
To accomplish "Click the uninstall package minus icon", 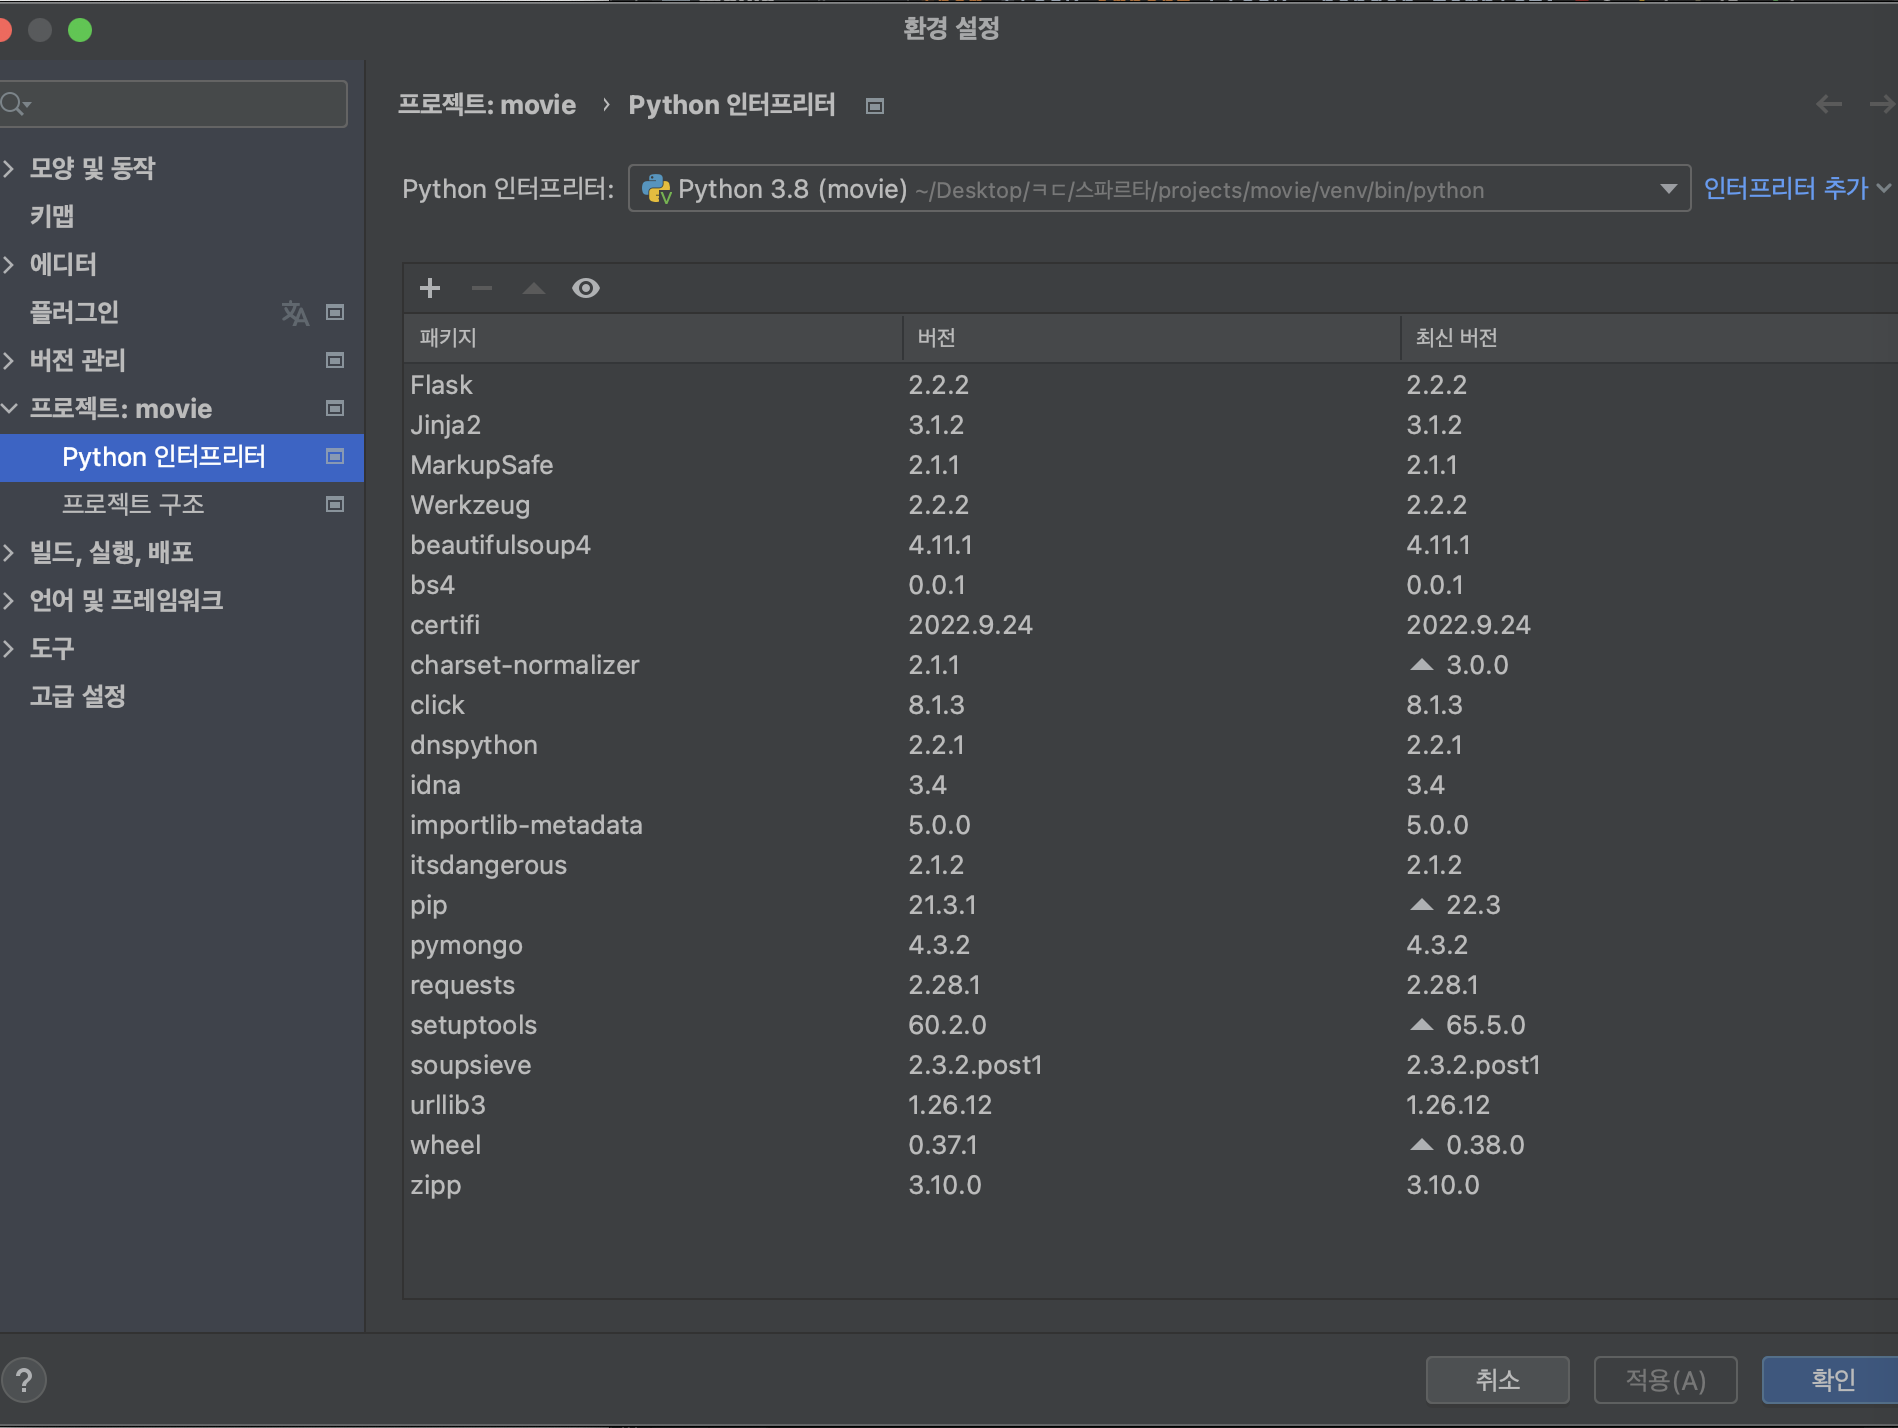I will coord(482,288).
